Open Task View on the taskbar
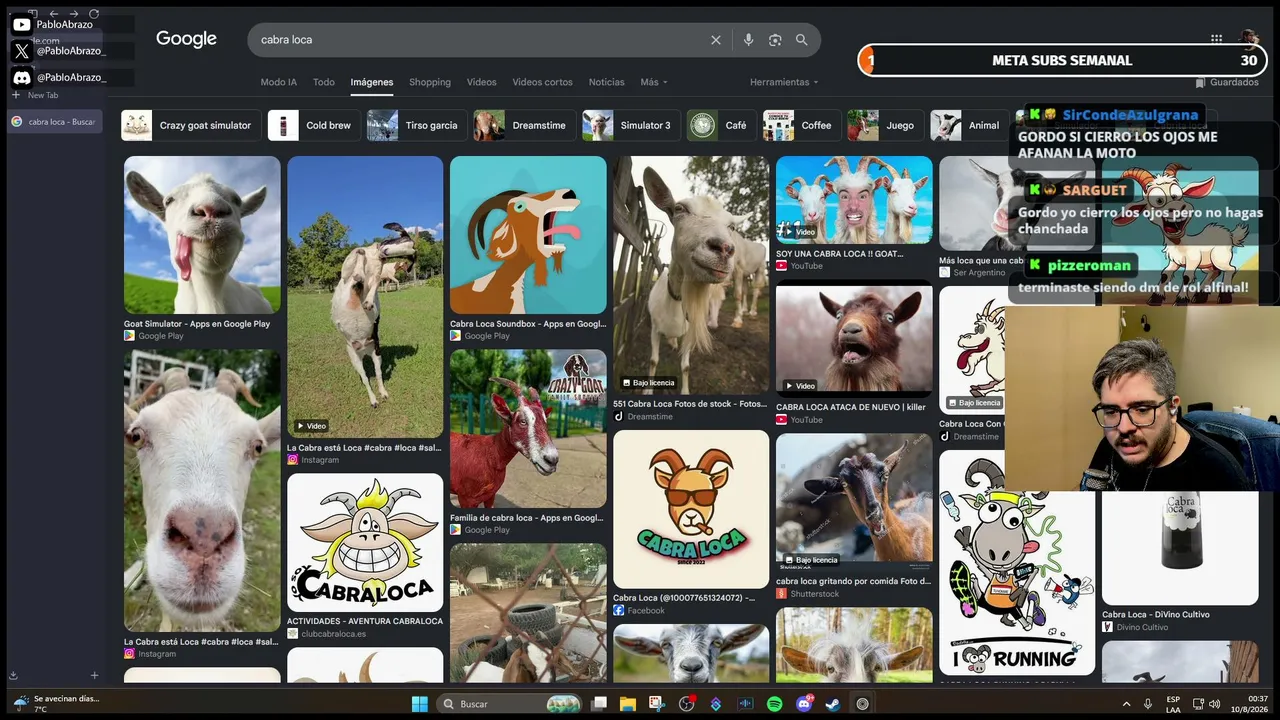The height and width of the screenshot is (720, 1280). (x=599, y=704)
